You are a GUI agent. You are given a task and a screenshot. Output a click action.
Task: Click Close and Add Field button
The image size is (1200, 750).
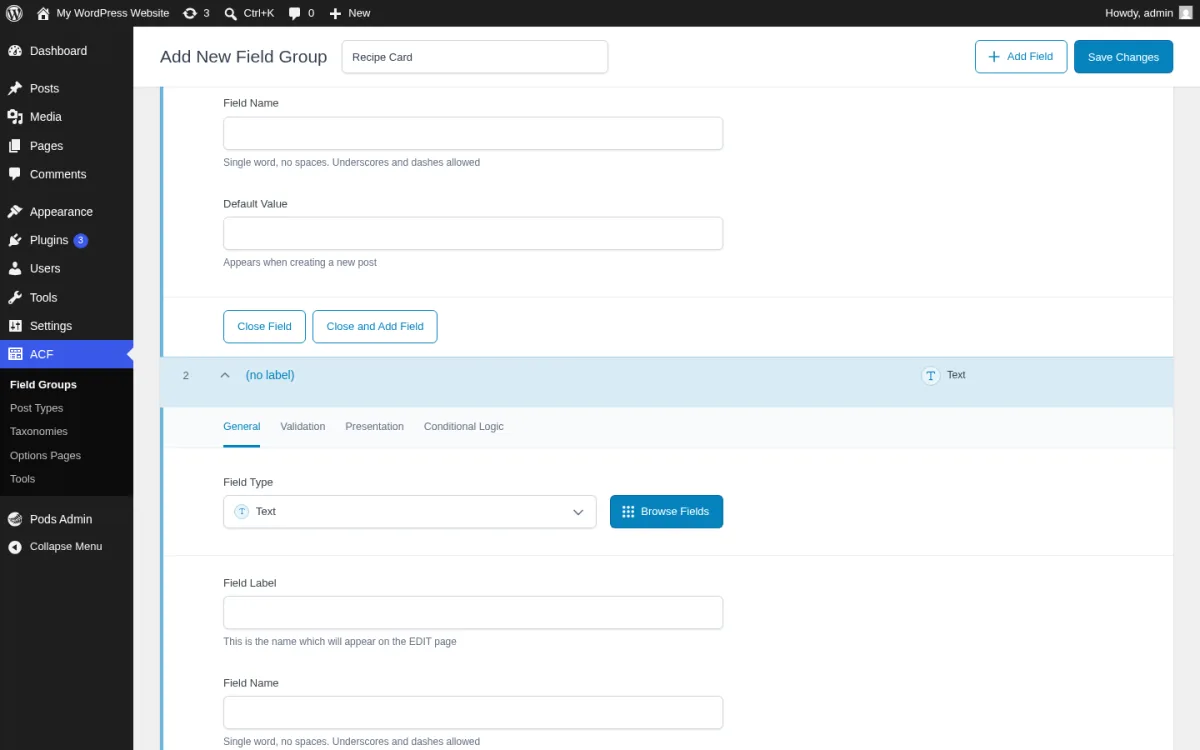pos(375,327)
